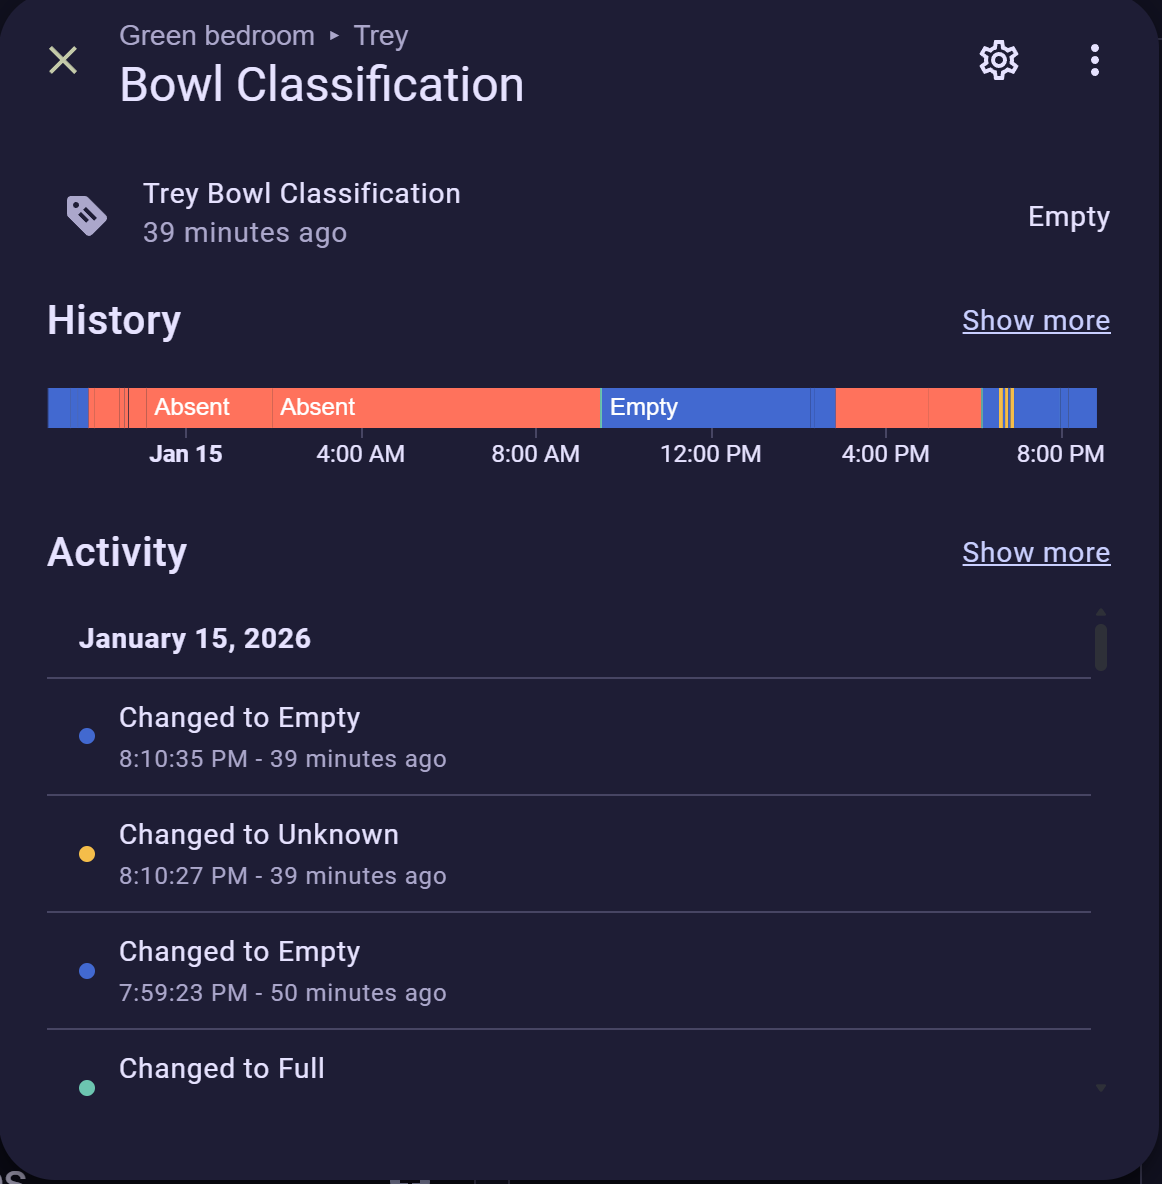Click the first Absent timeline segment

click(x=208, y=408)
